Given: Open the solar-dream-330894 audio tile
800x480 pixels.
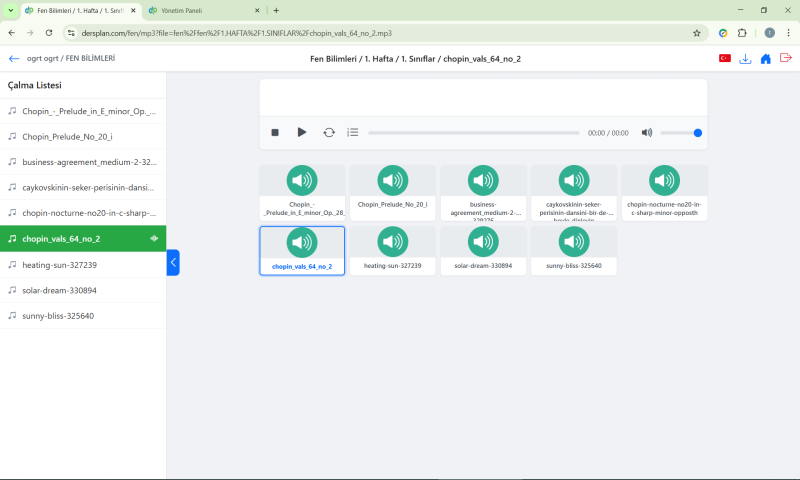Looking at the screenshot, I should [x=483, y=249].
